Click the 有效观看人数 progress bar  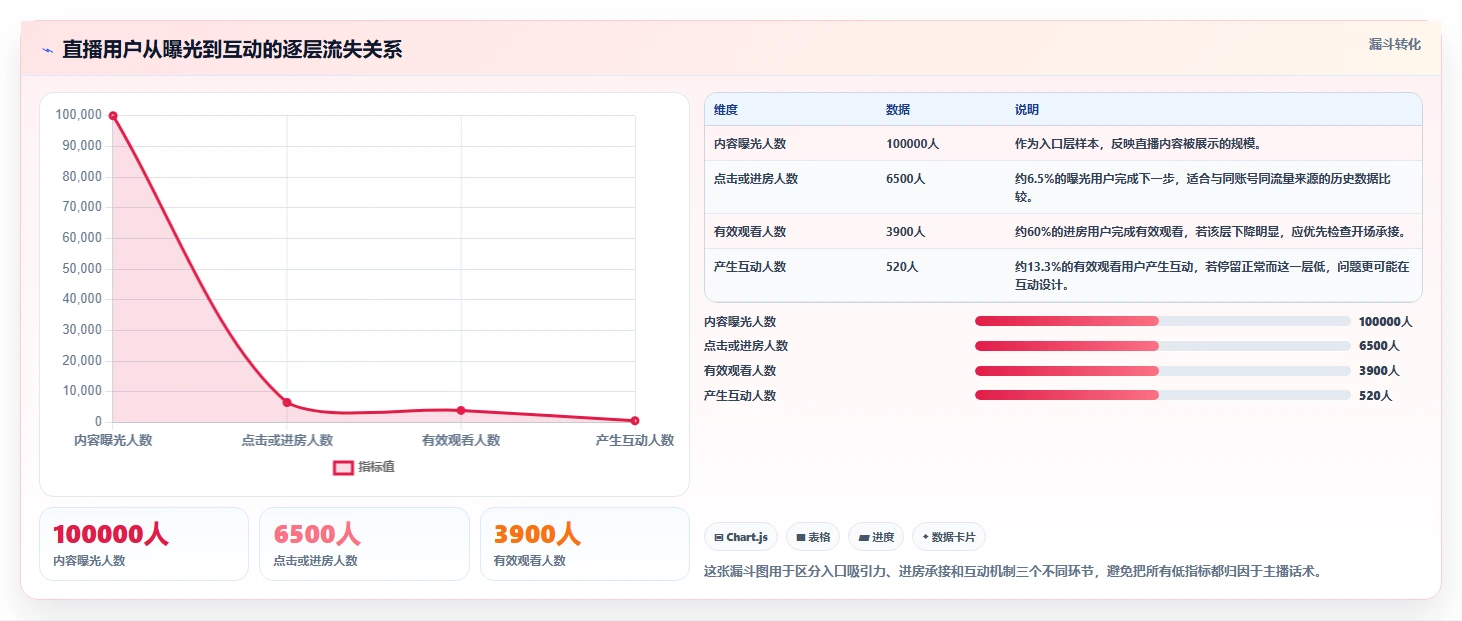[x=1163, y=370]
